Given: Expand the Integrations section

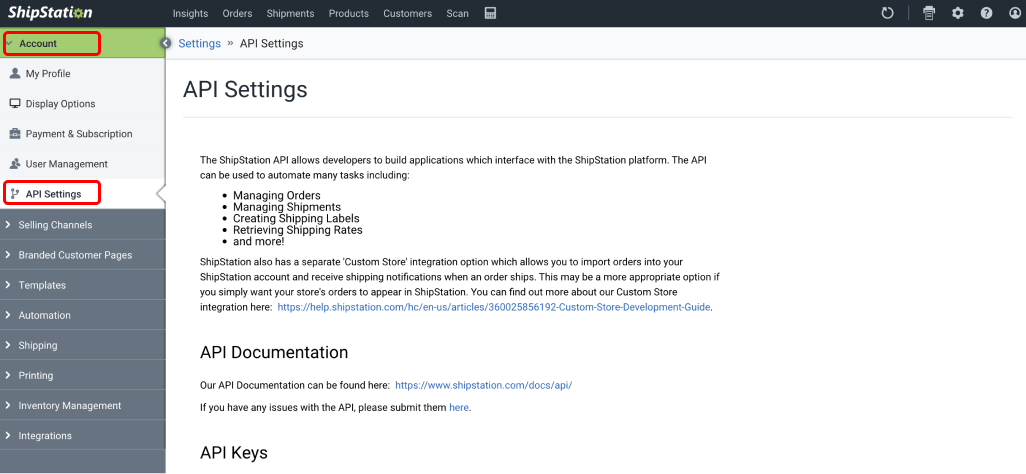Looking at the screenshot, I should point(82,435).
